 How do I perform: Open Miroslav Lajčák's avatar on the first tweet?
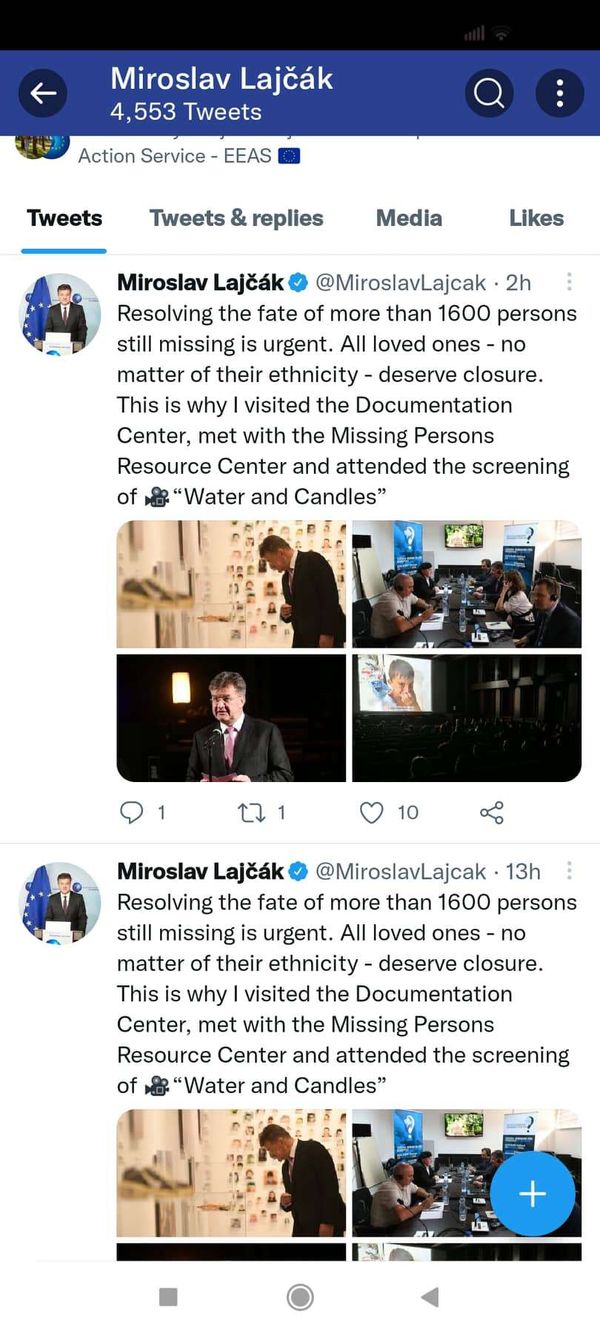61,314
